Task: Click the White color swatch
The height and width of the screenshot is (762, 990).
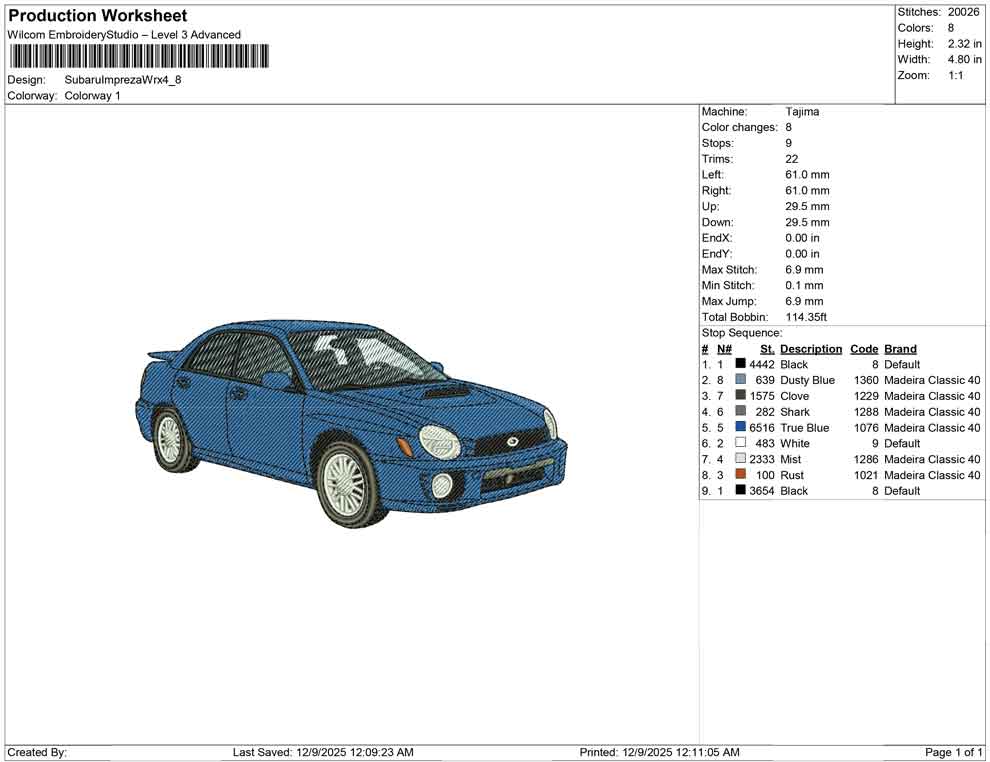Action: [x=741, y=443]
